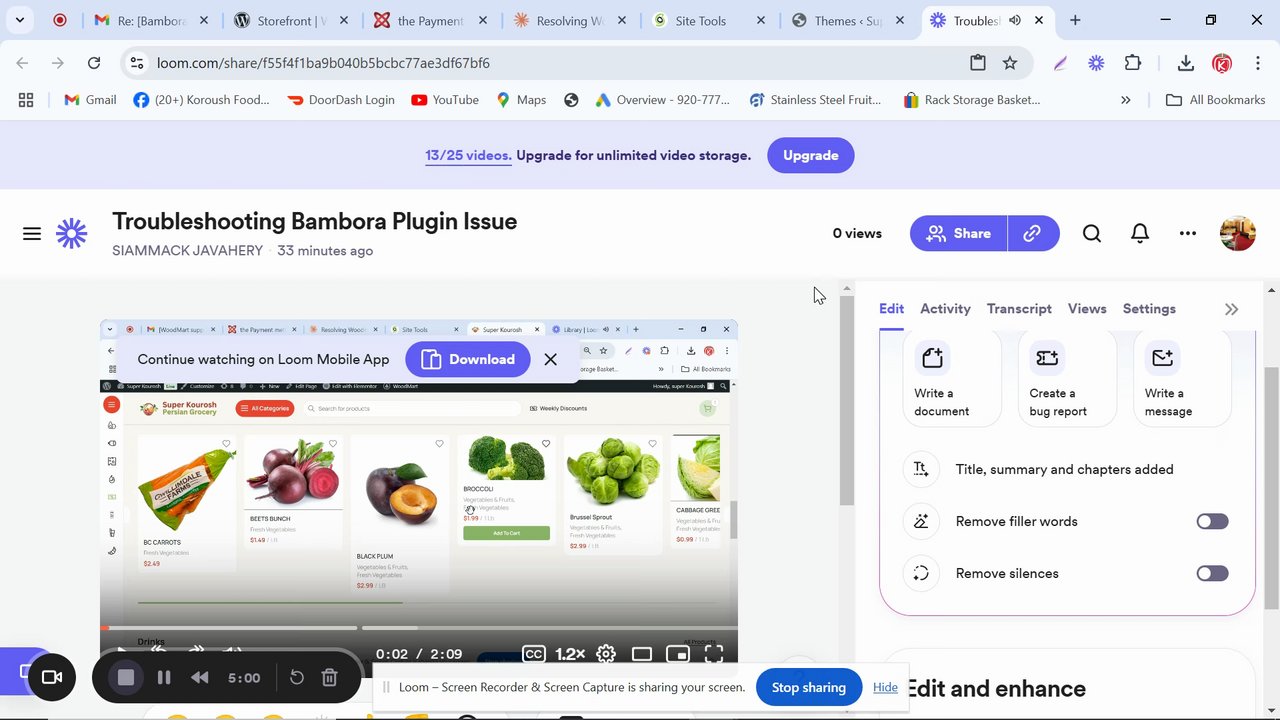1280x720 pixels.
Task: Open the three-dot more options menu
Action: click(x=1188, y=233)
